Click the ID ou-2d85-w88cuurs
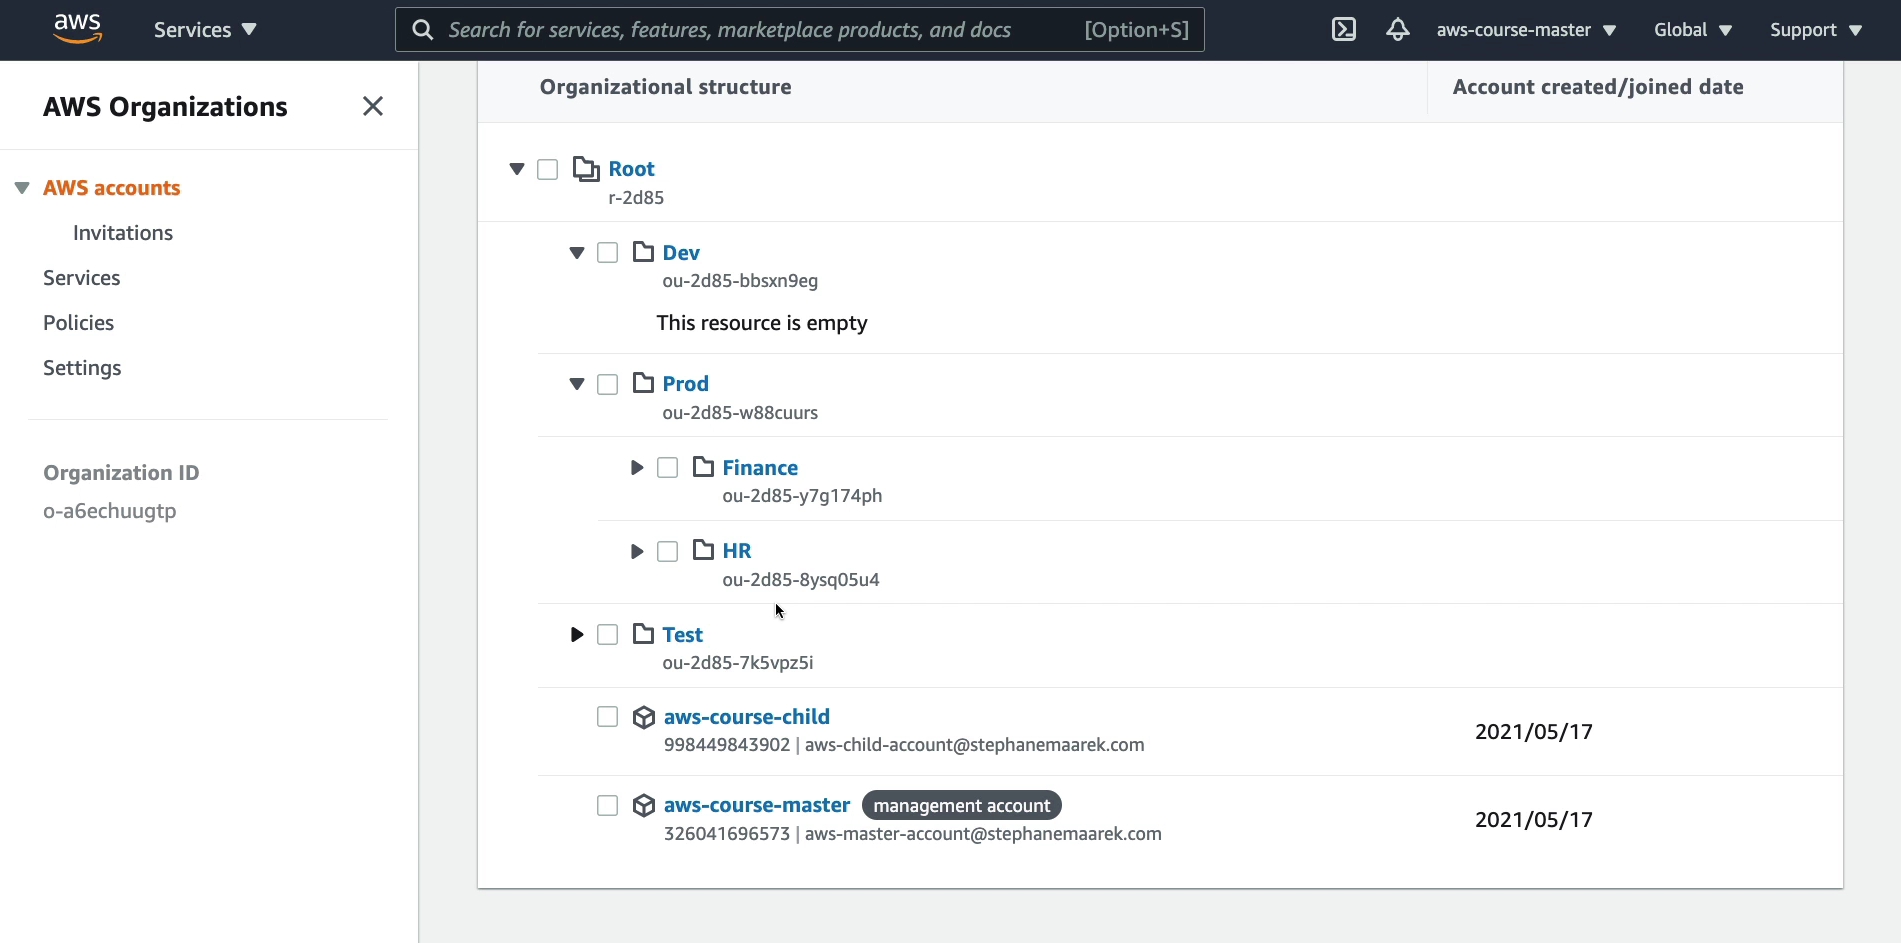 click(740, 413)
